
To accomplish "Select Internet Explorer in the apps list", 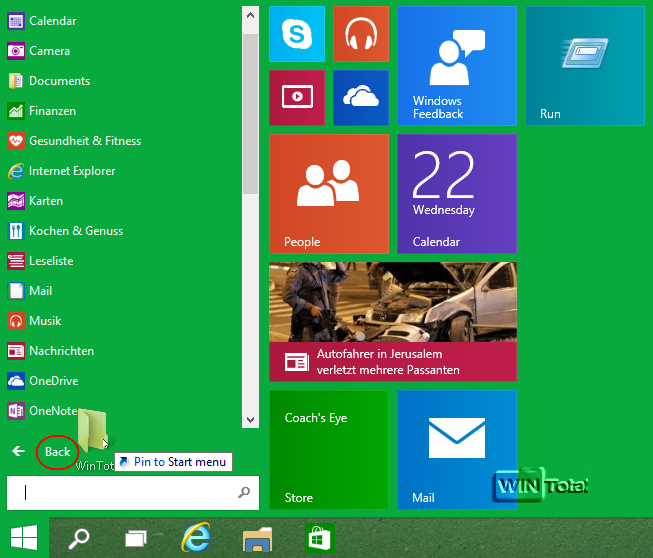I will 71,171.
